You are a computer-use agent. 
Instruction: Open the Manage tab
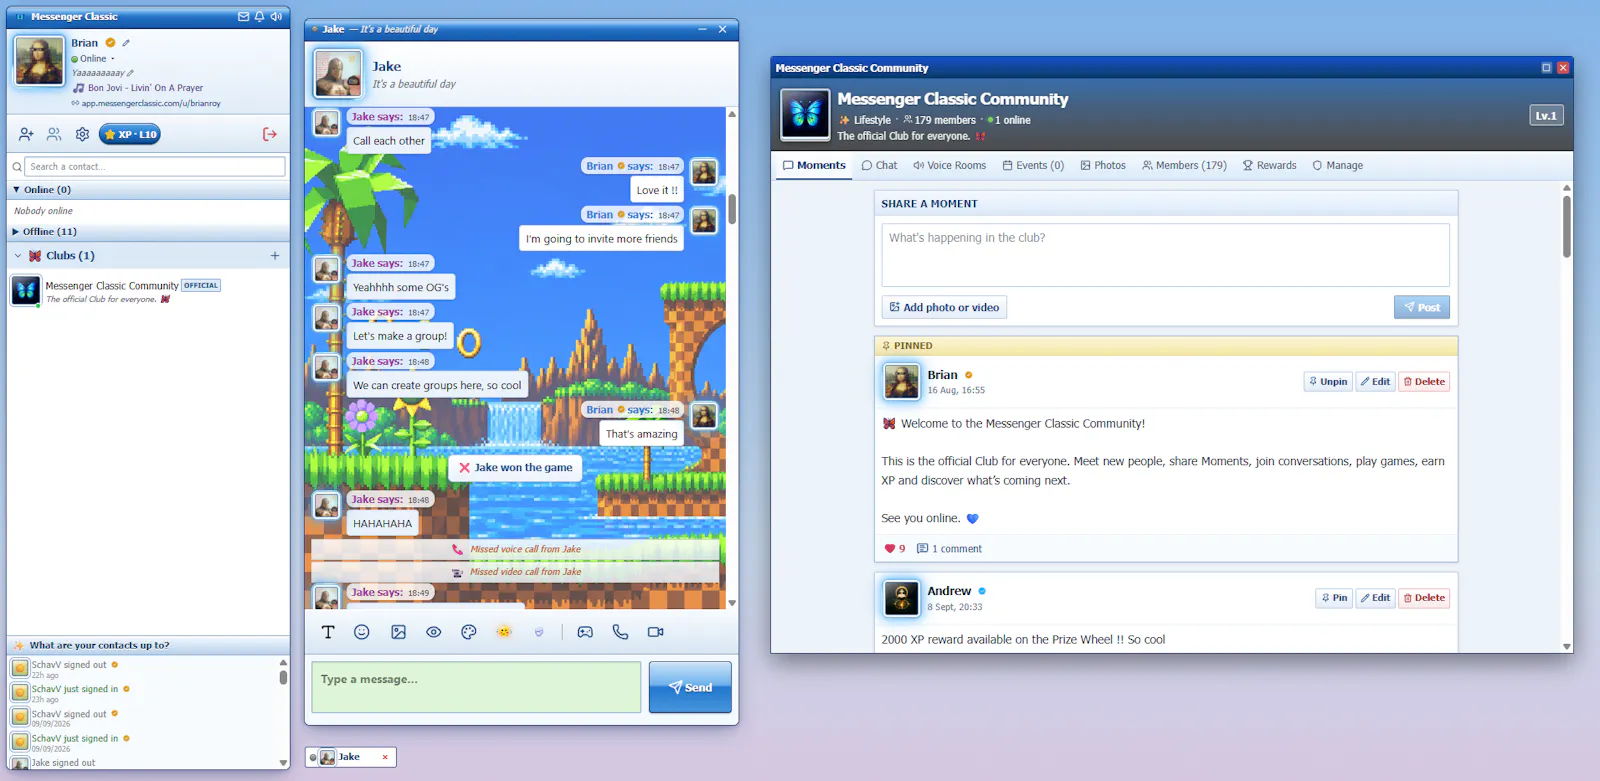(1337, 166)
